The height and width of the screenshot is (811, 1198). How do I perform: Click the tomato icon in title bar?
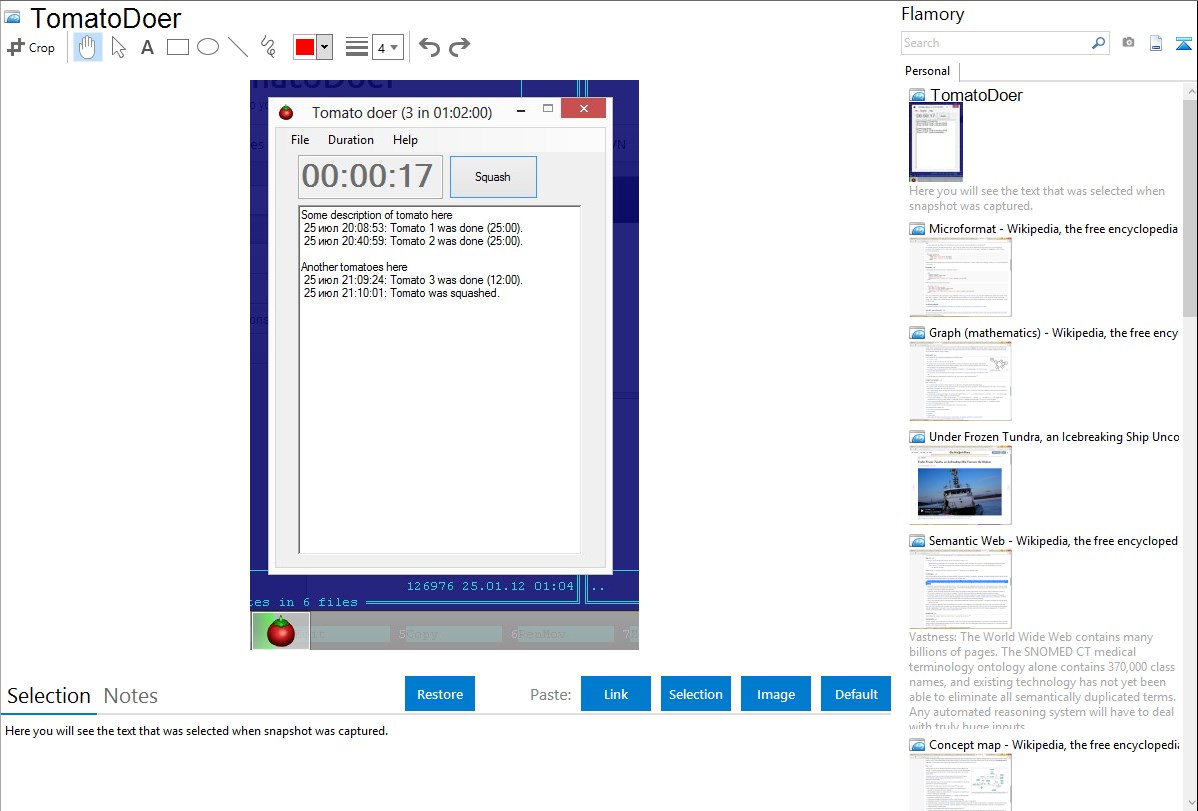click(x=287, y=112)
